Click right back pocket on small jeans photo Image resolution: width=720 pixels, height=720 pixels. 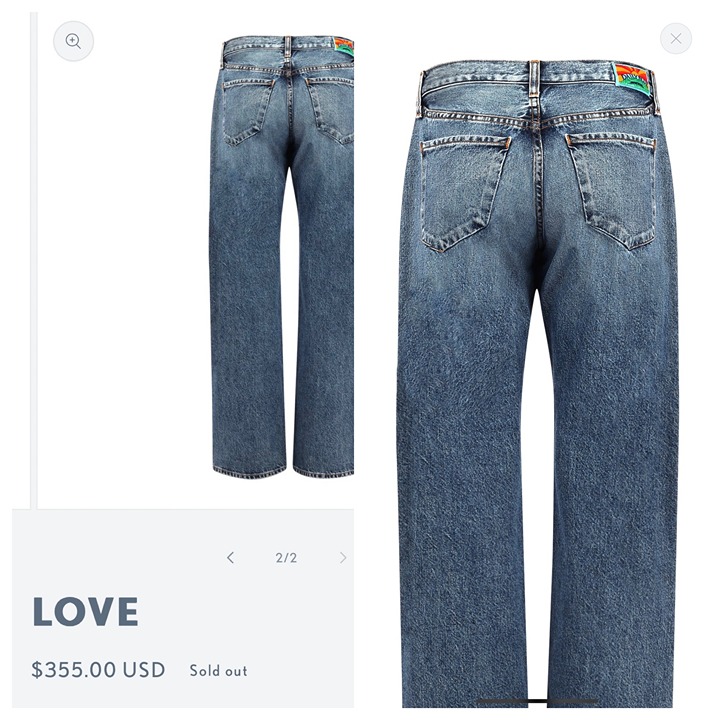[330, 110]
